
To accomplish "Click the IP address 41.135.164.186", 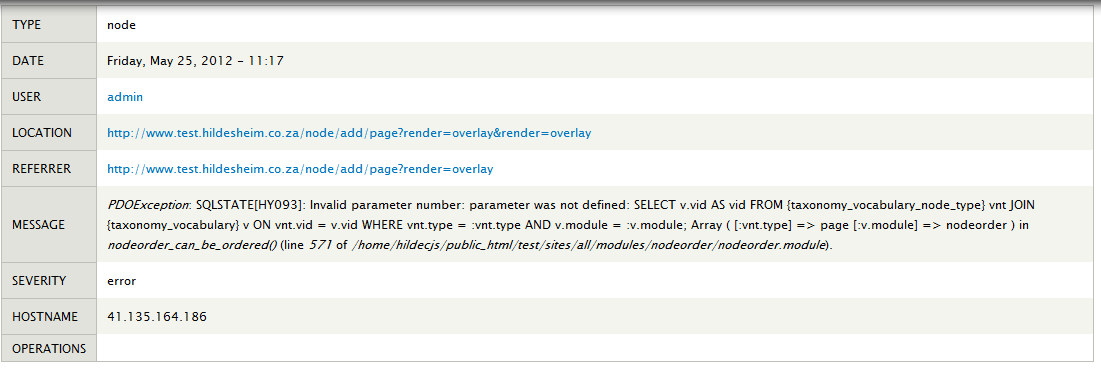I will 157,317.
